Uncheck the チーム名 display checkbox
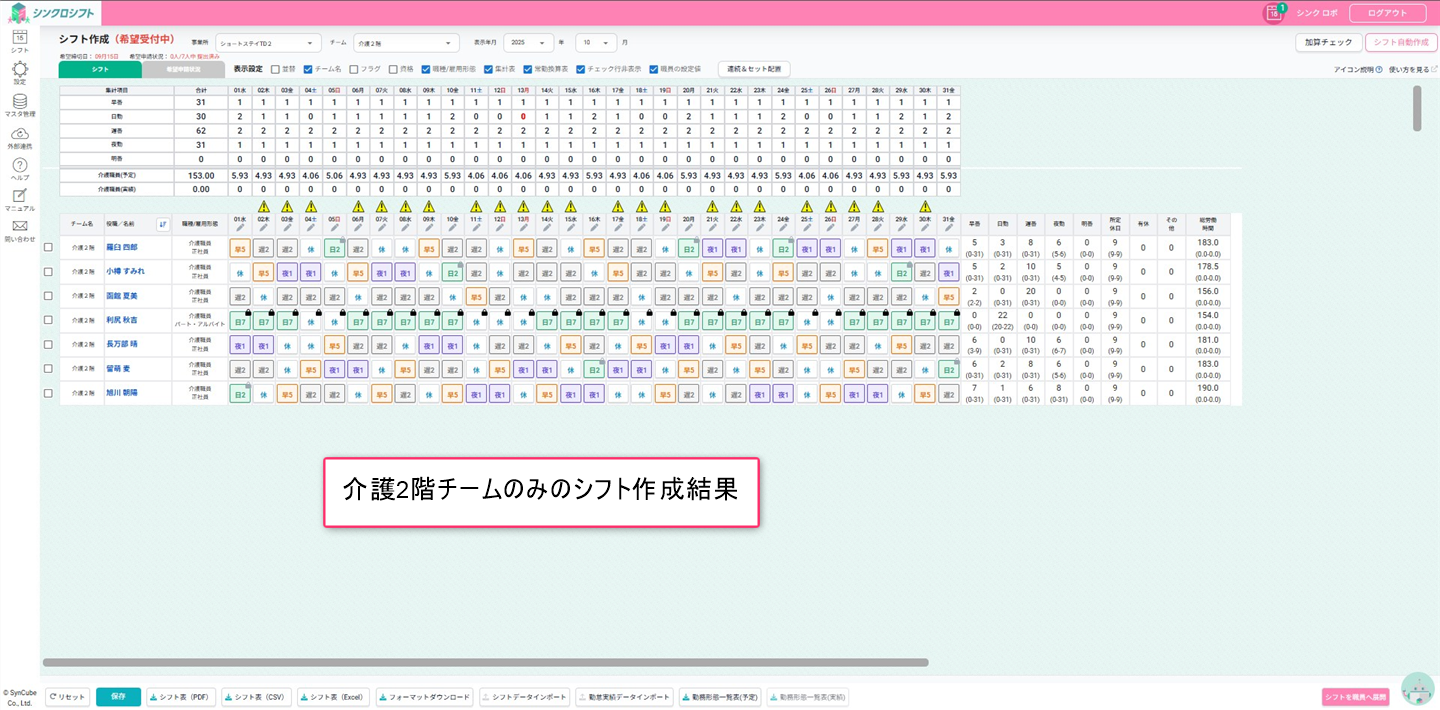 308,69
